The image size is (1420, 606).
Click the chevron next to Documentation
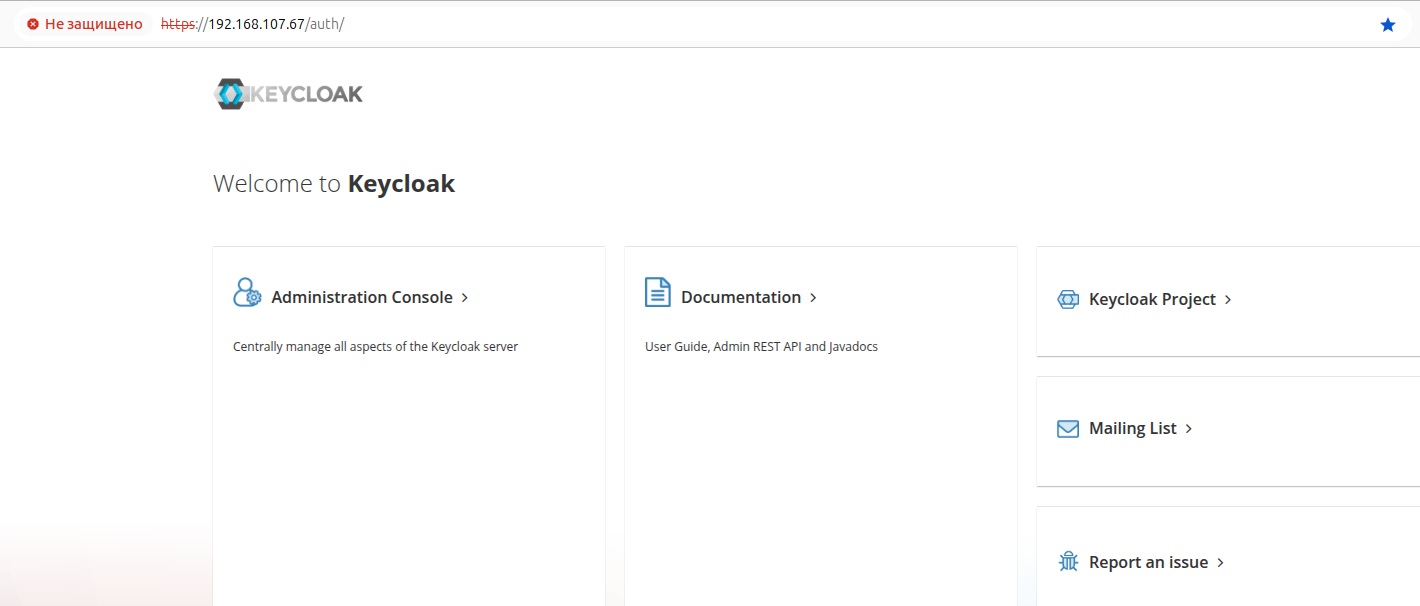pos(813,298)
